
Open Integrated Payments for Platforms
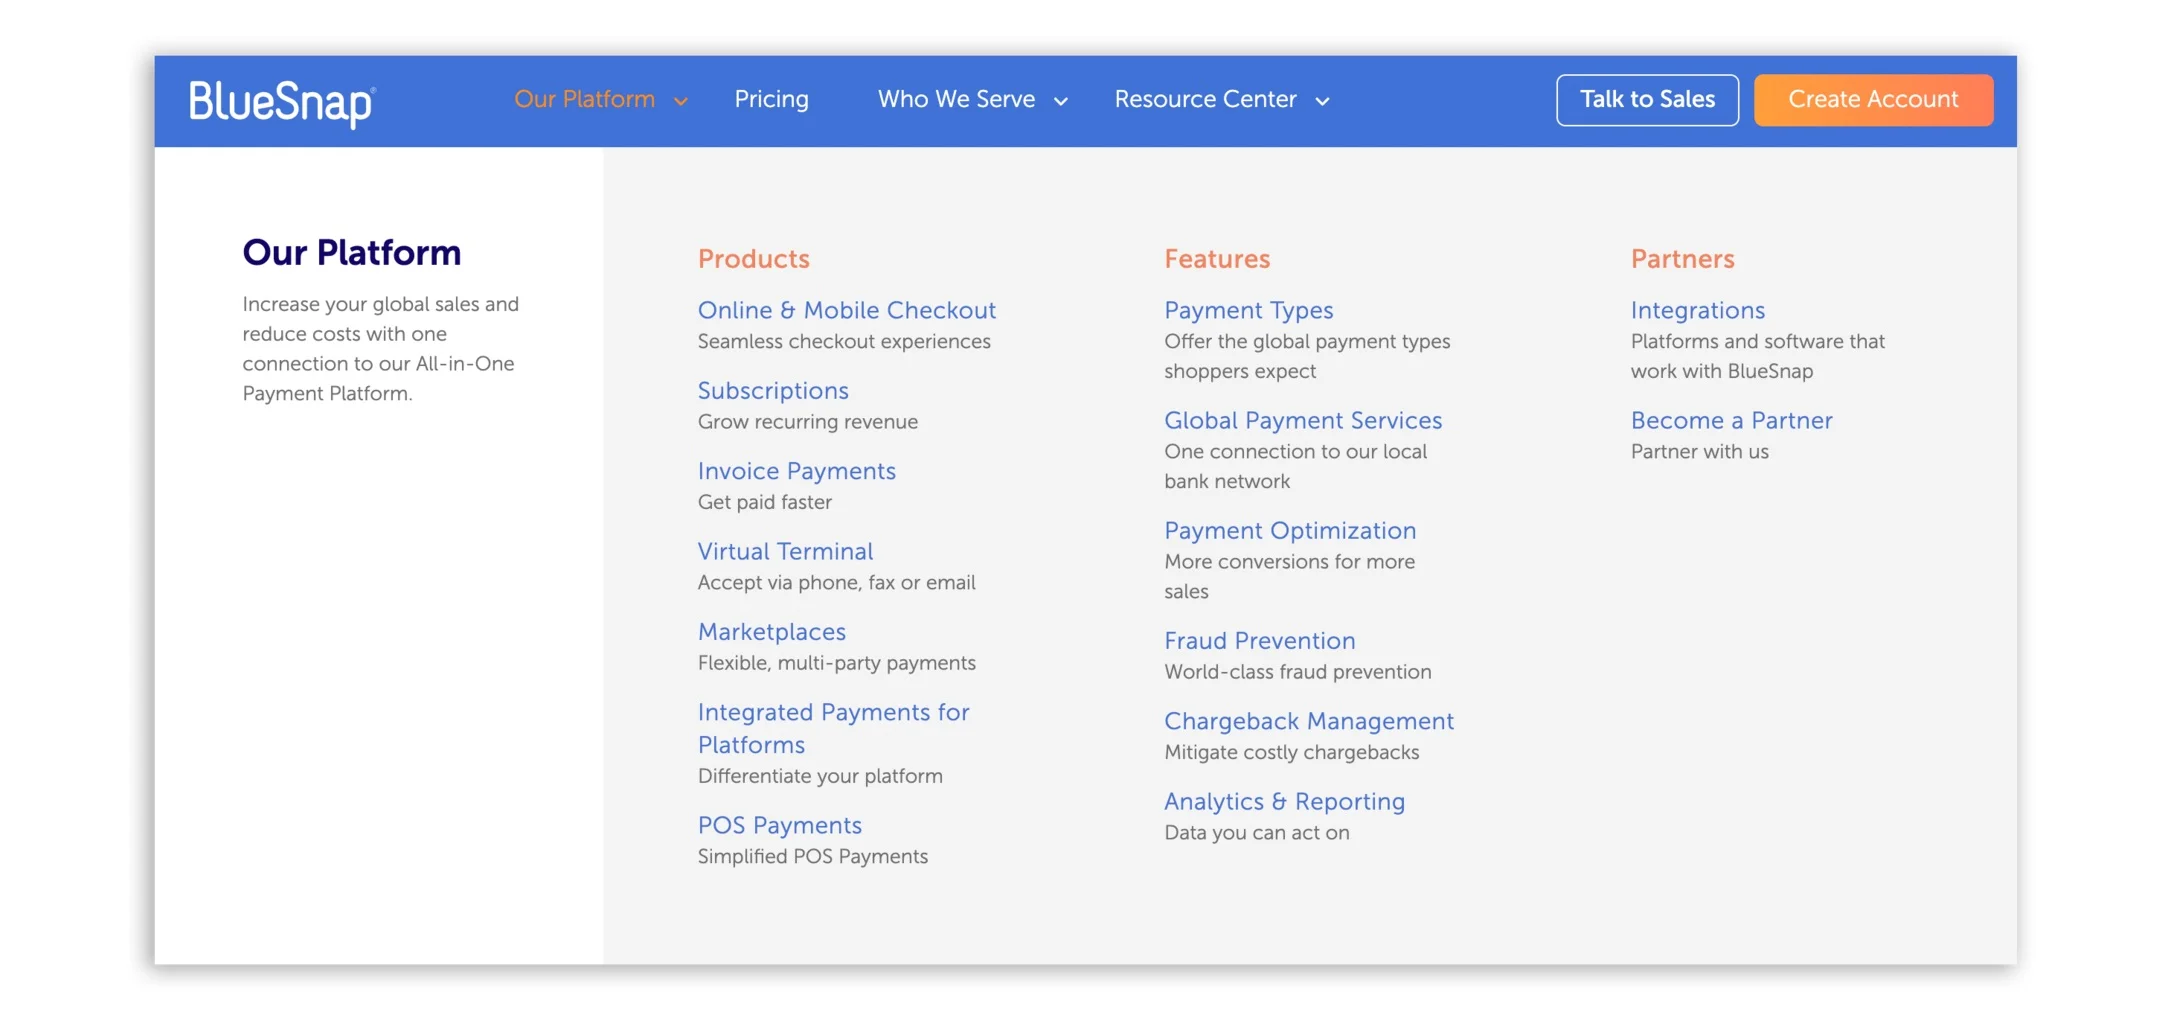(x=833, y=728)
